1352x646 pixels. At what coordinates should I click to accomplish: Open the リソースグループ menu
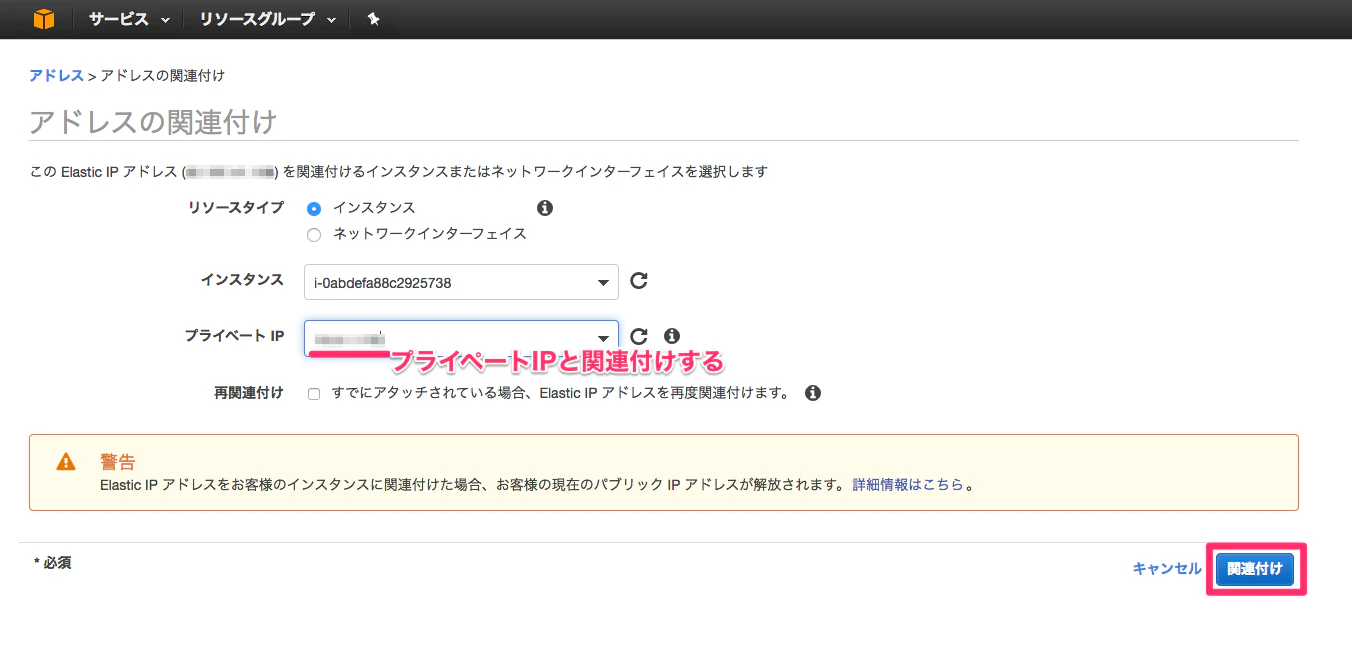(x=267, y=19)
